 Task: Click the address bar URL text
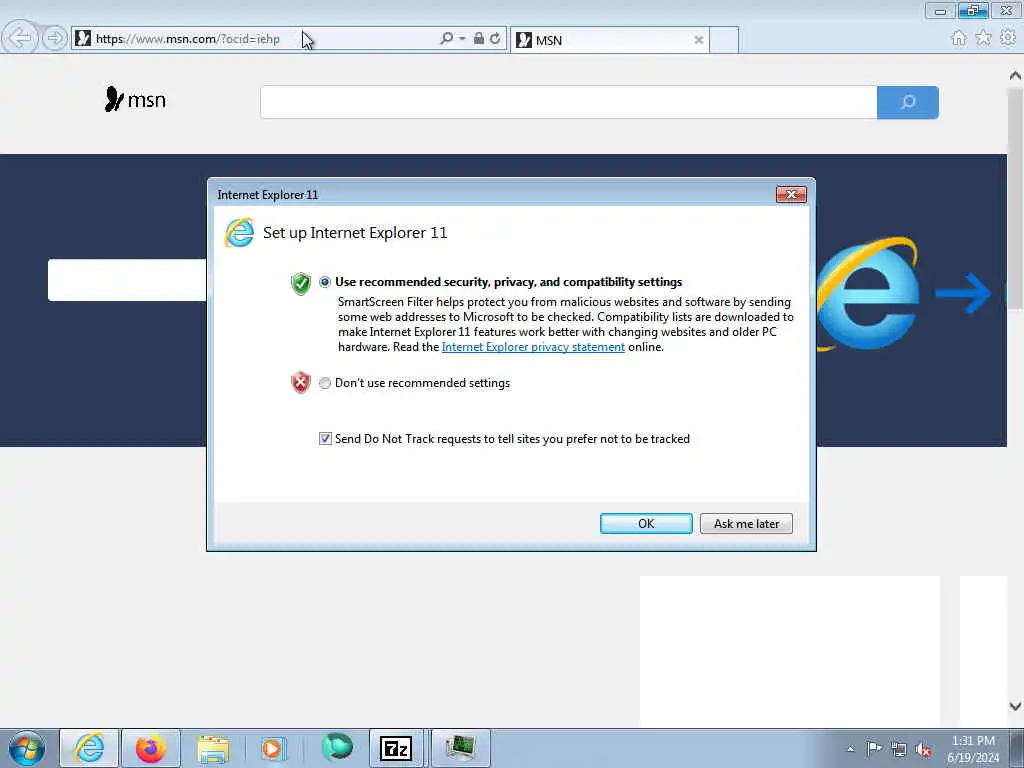pyautogui.click(x=188, y=39)
